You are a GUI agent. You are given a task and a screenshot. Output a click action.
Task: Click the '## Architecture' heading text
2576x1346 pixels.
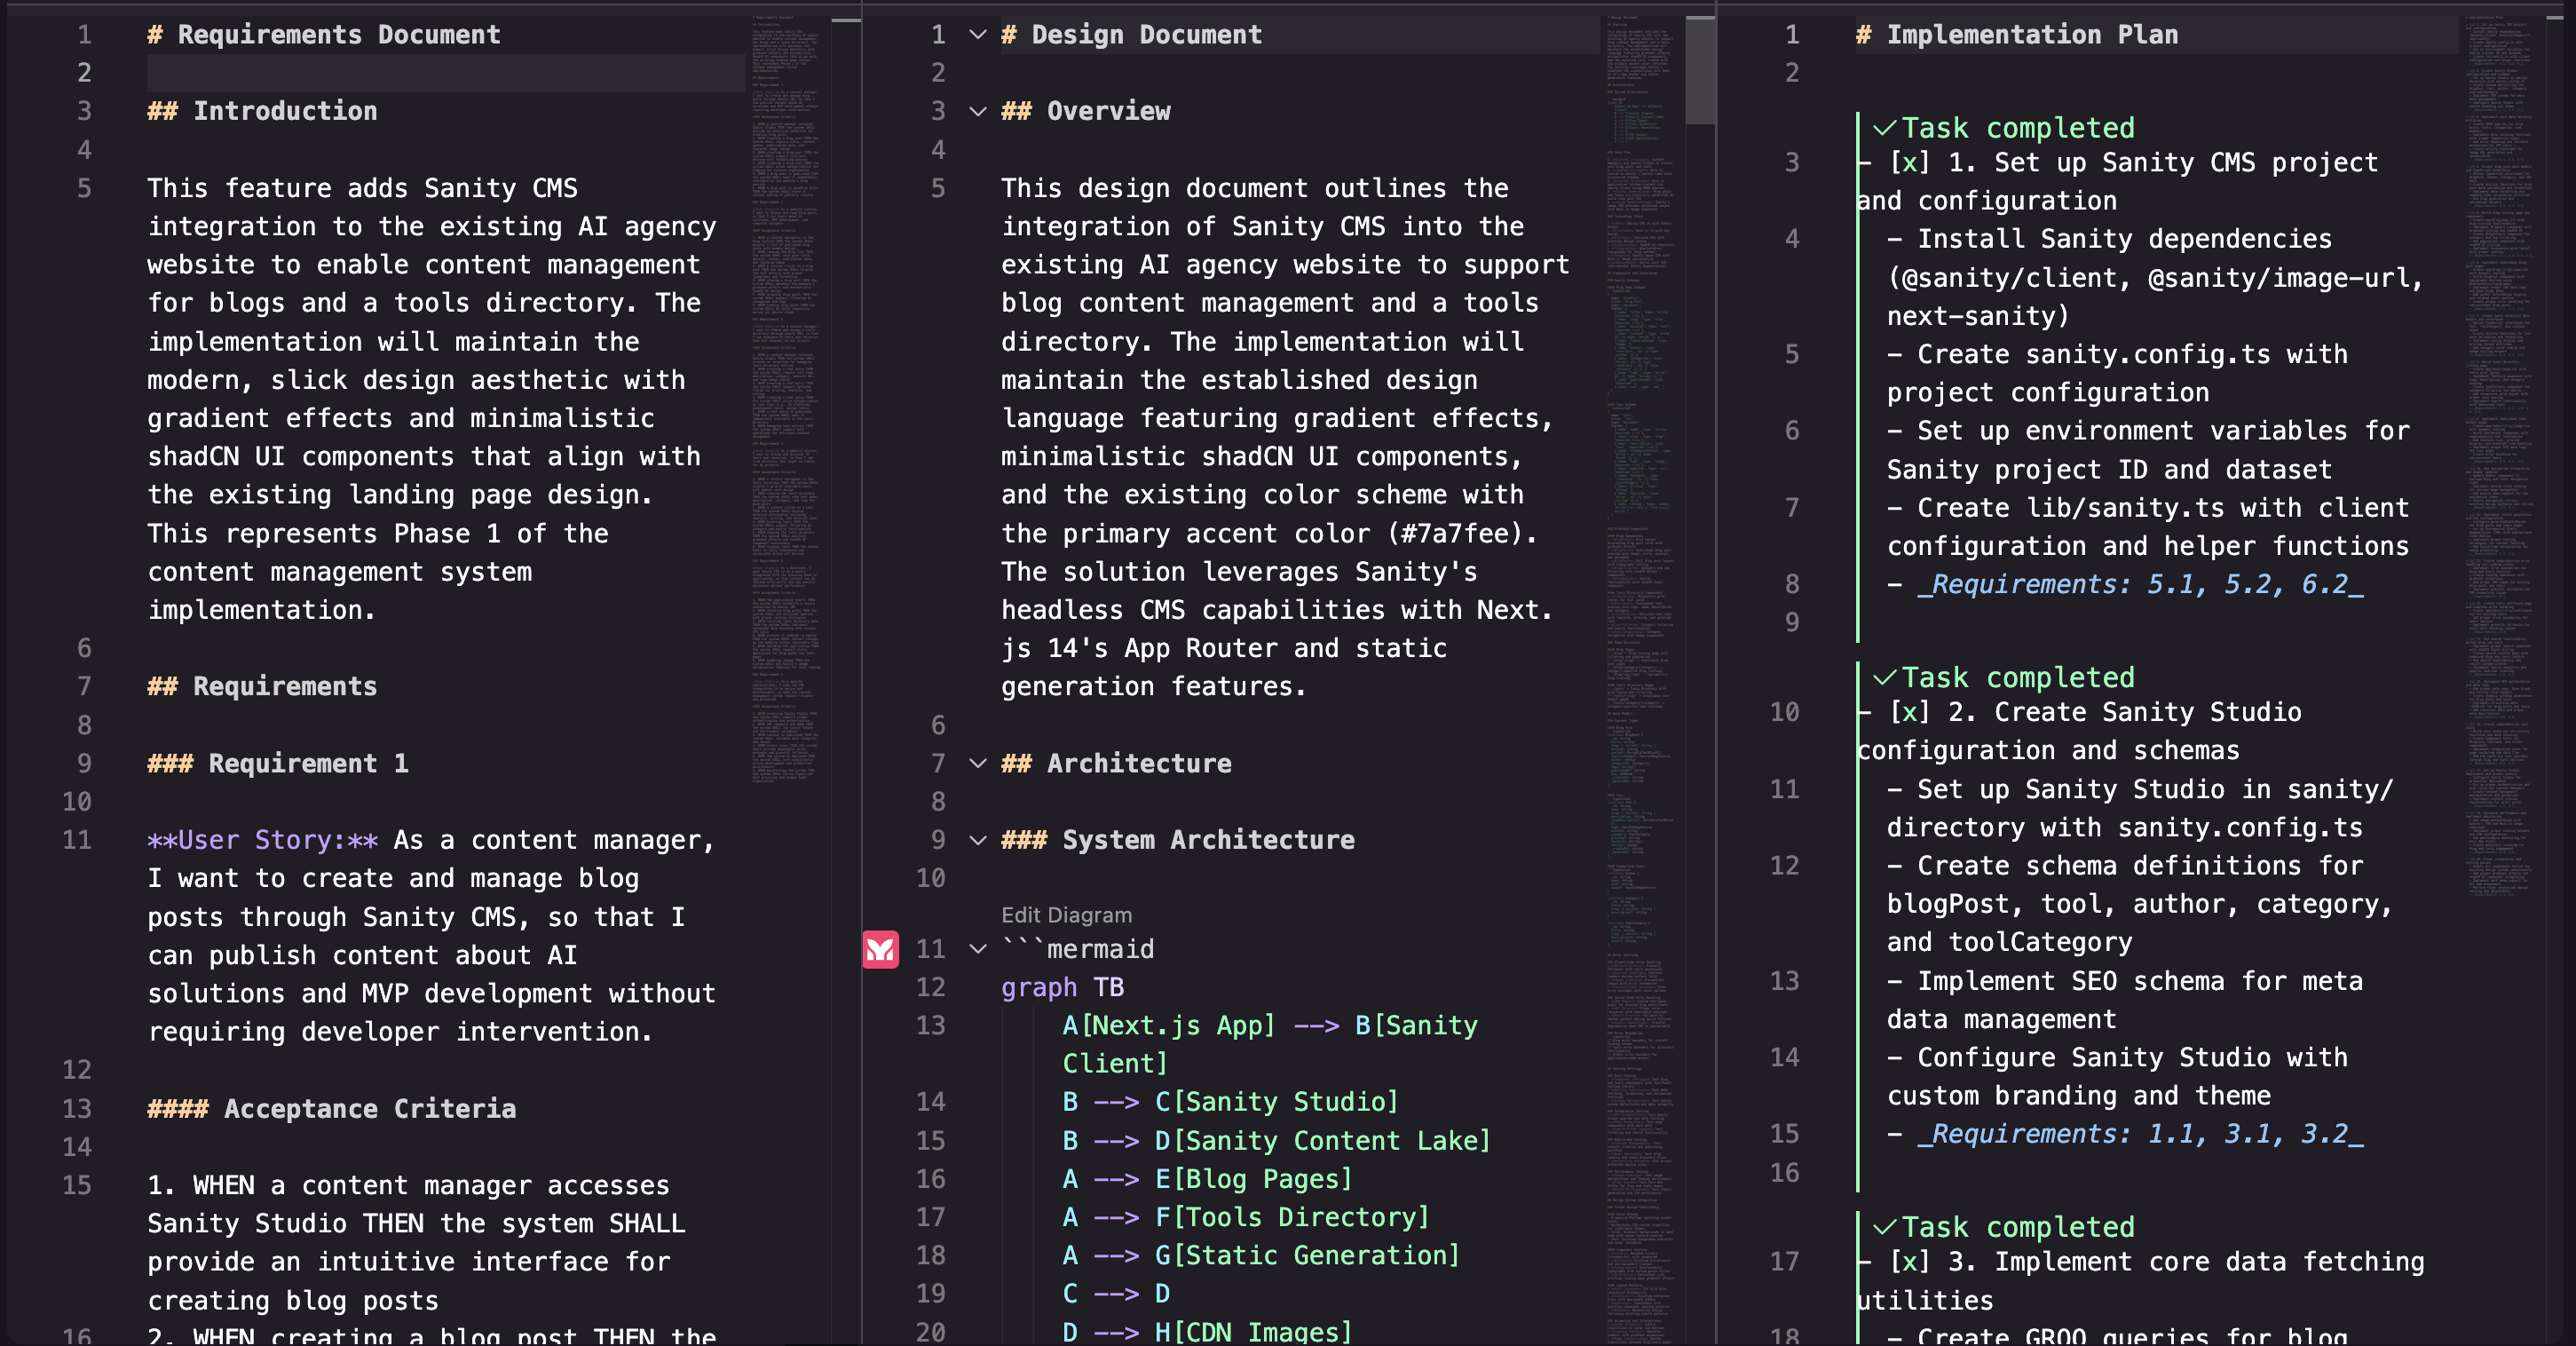pos(1117,763)
